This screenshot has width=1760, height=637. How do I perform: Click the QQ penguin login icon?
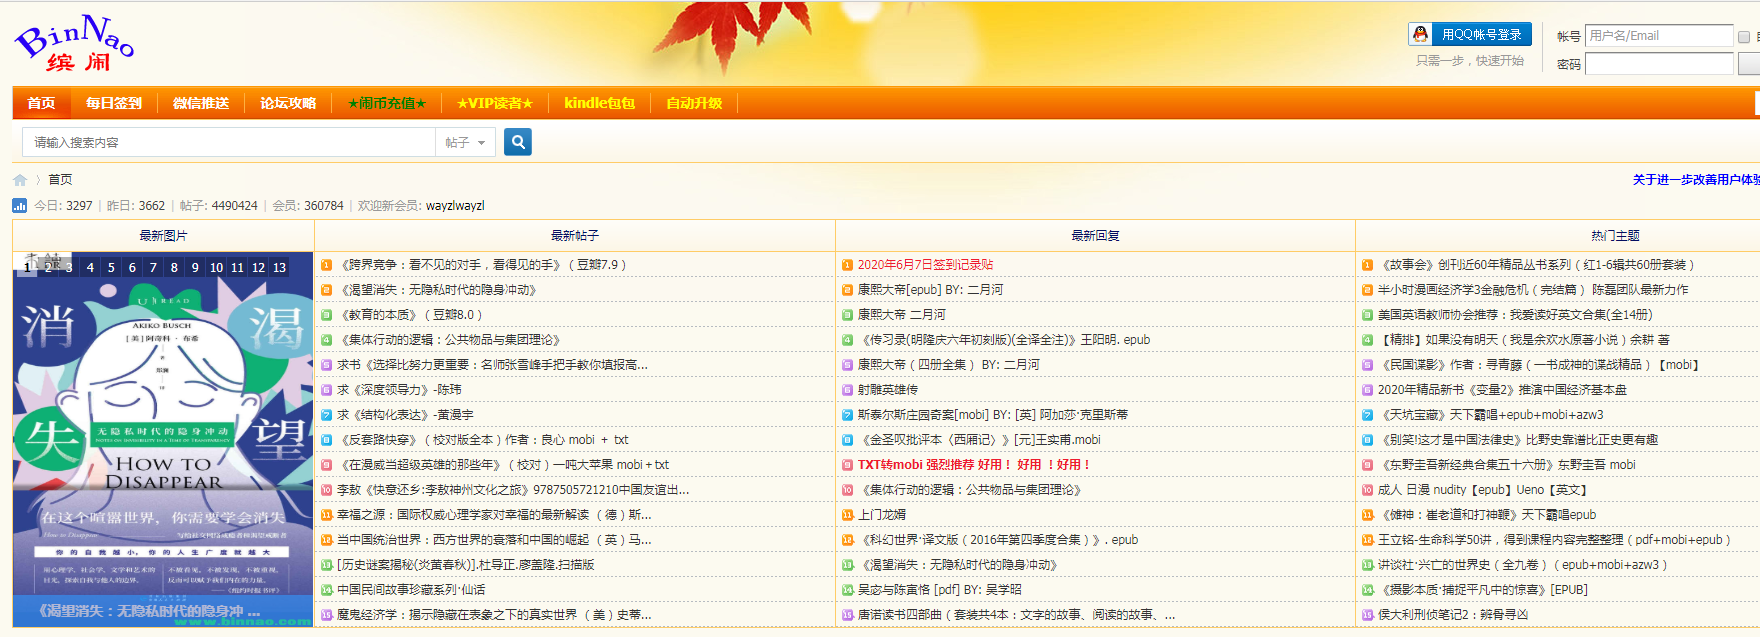1420,34
